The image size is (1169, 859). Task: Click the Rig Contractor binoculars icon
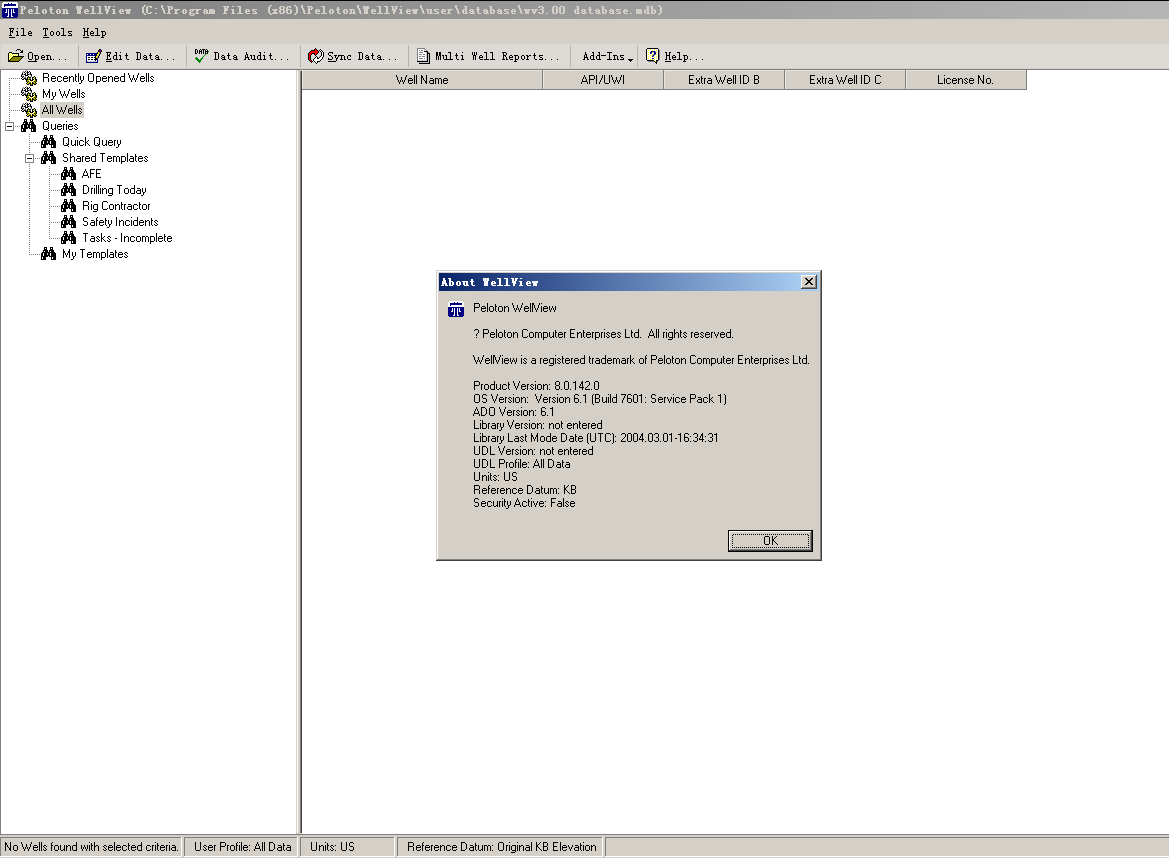pyautogui.click(x=69, y=206)
